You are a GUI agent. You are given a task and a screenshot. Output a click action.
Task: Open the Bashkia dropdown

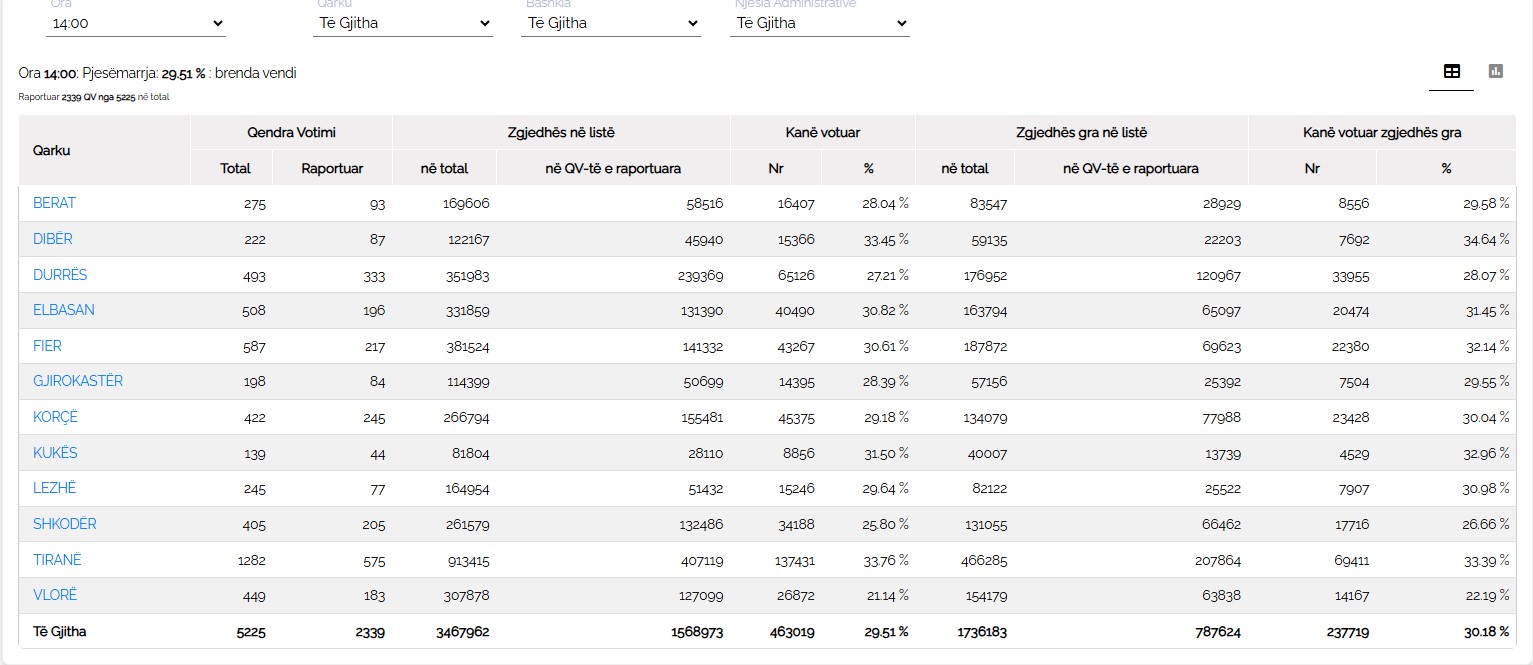pos(610,23)
